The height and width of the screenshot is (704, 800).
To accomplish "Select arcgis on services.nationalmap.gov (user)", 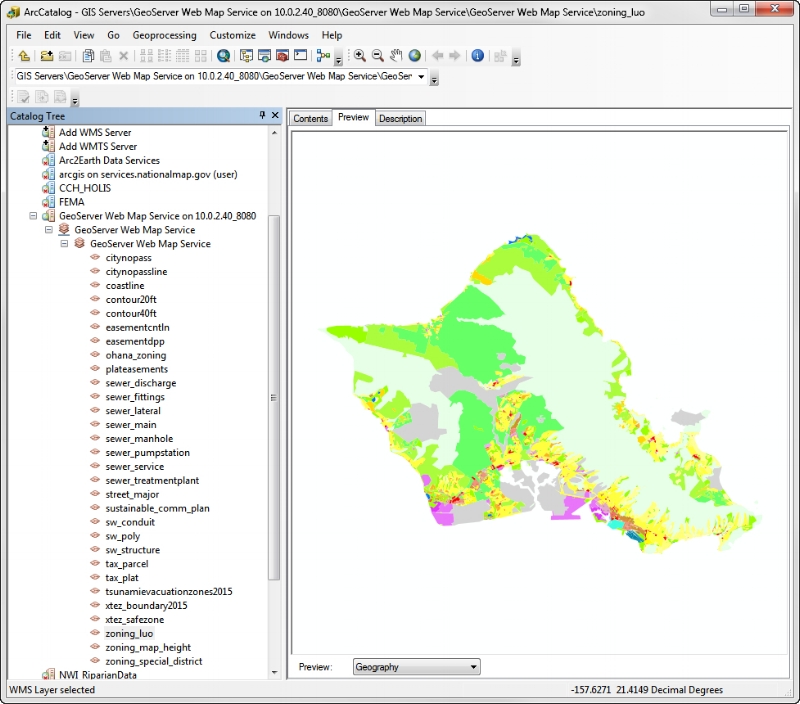I will tap(148, 174).
